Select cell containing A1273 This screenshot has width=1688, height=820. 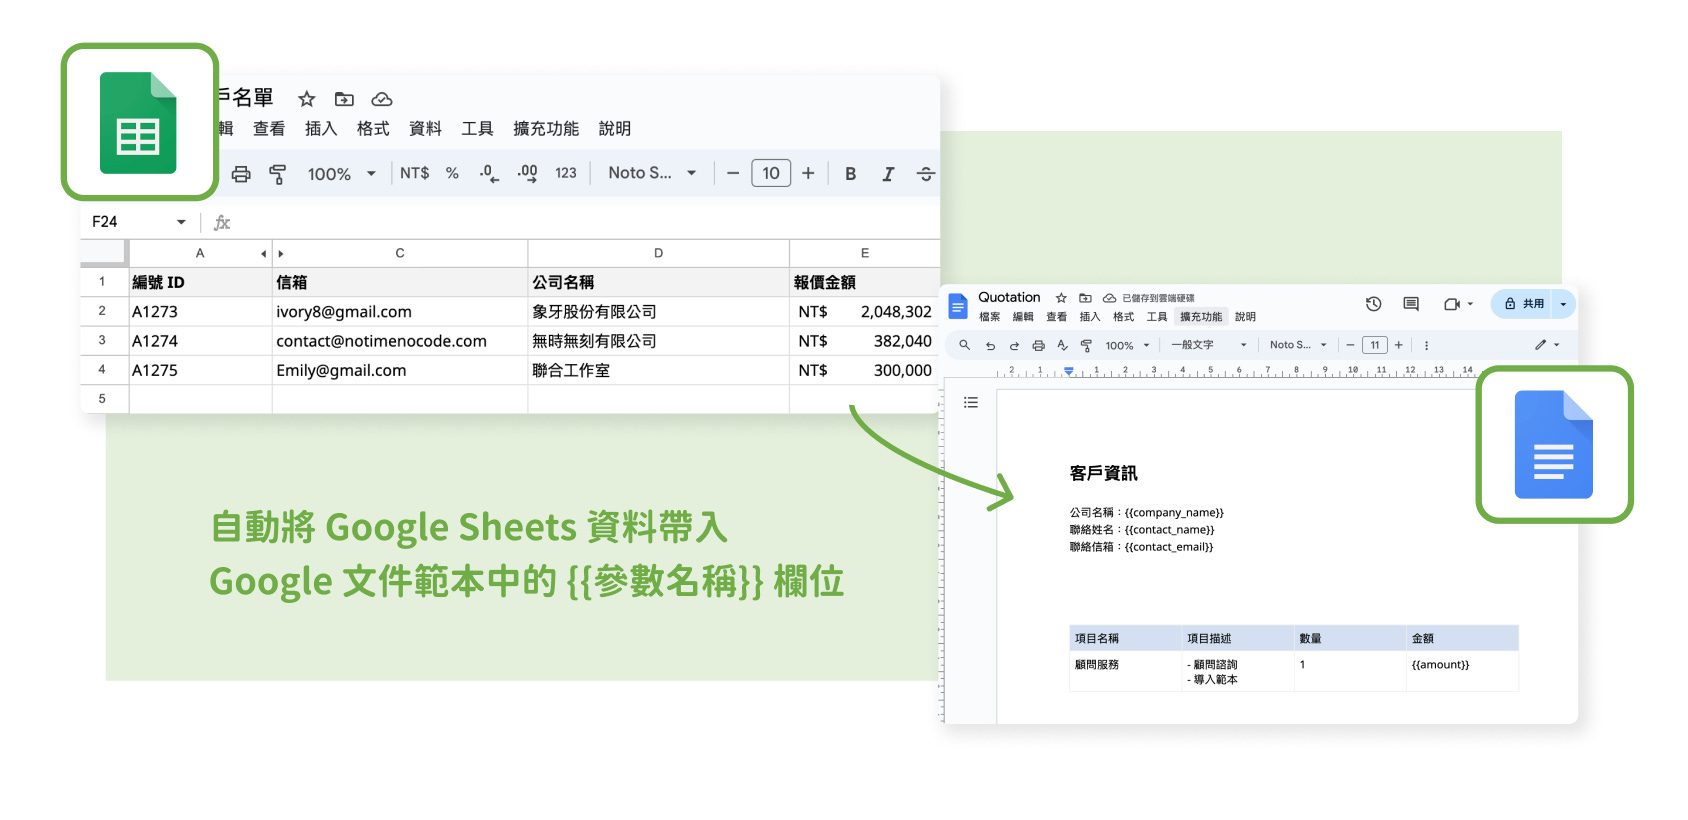(x=200, y=312)
